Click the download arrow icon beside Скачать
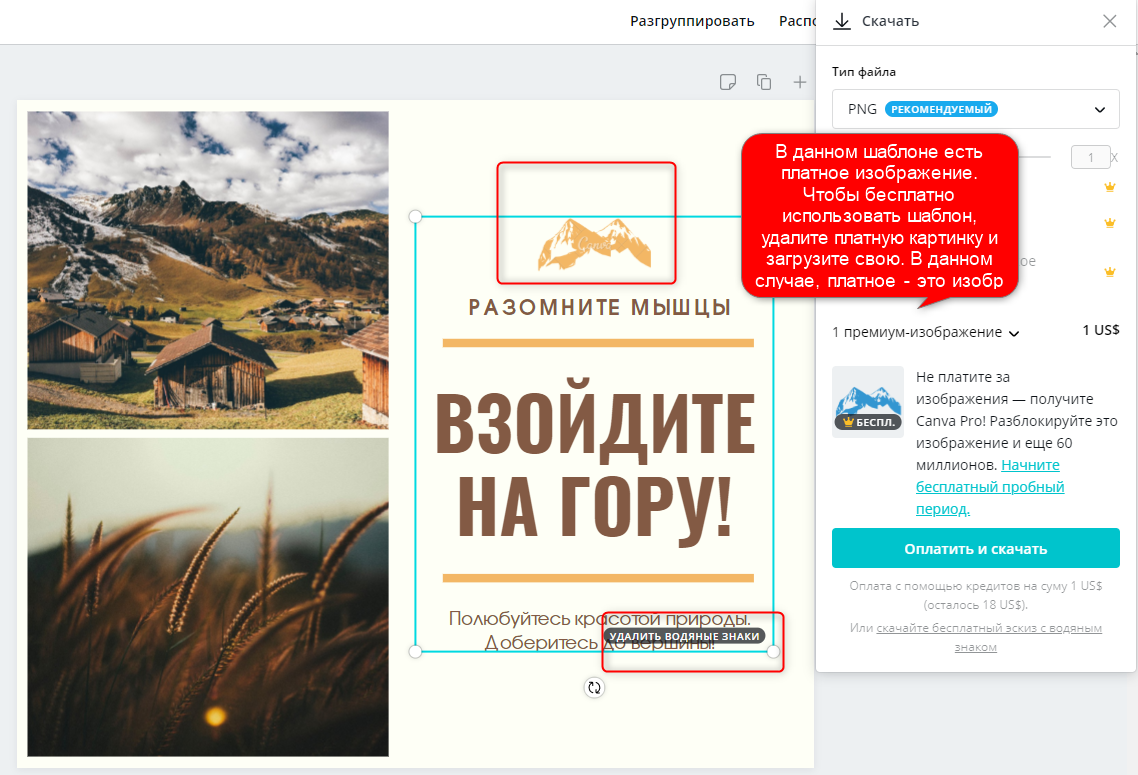 point(842,21)
